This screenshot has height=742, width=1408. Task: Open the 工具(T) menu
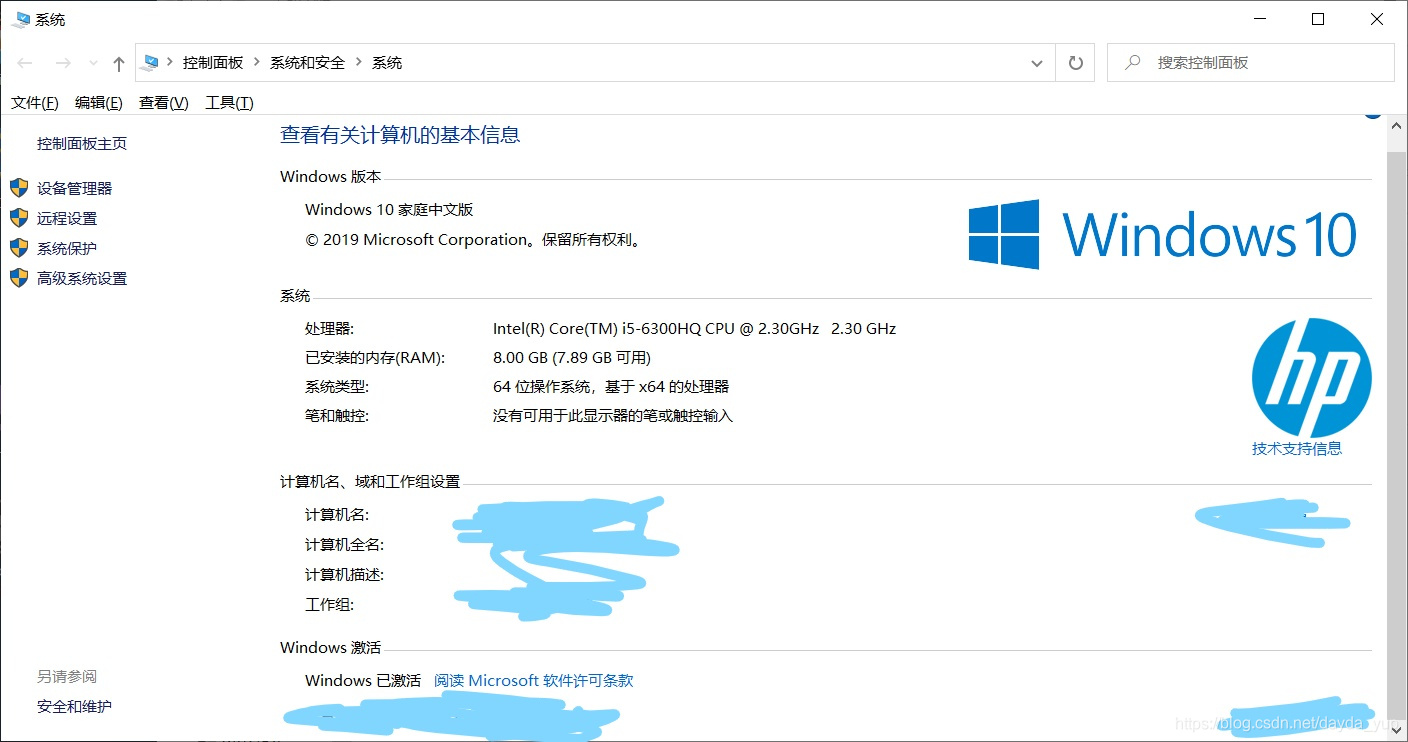(229, 102)
